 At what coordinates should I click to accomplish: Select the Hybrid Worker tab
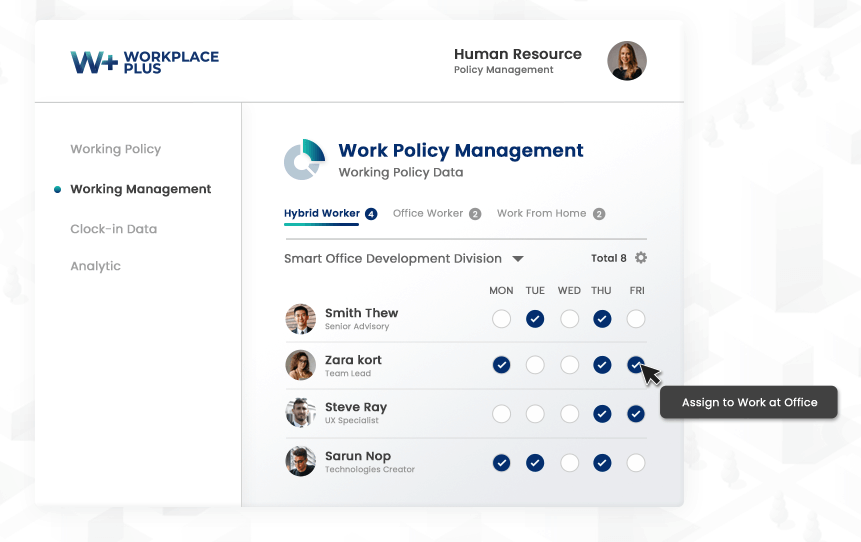[322, 213]
